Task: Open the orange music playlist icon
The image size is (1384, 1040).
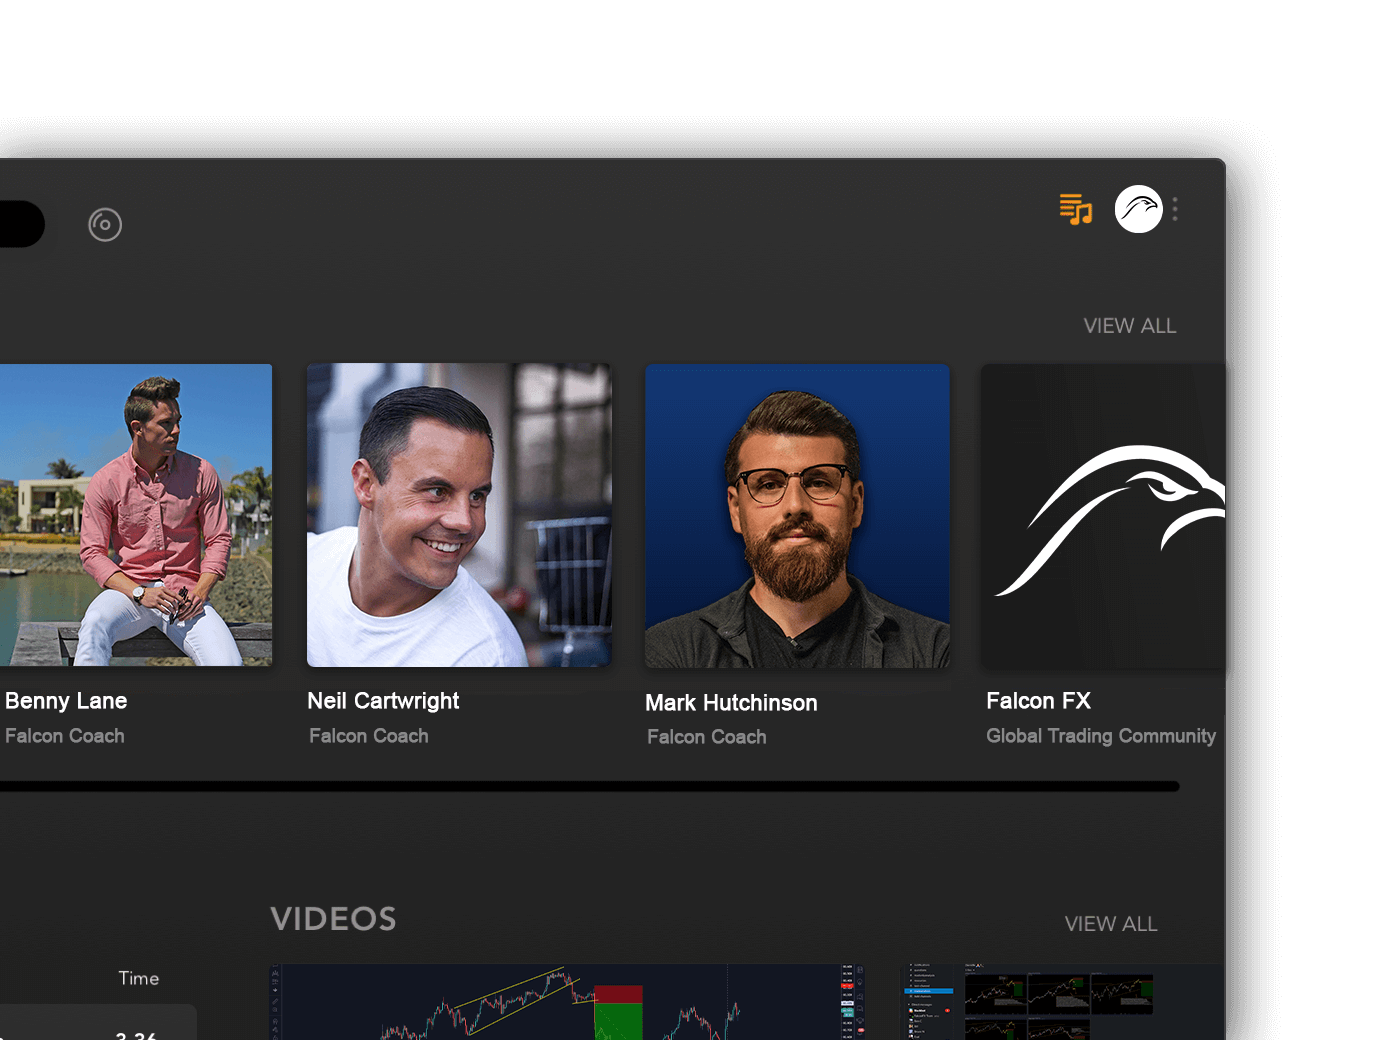Action: [1076, 209]
